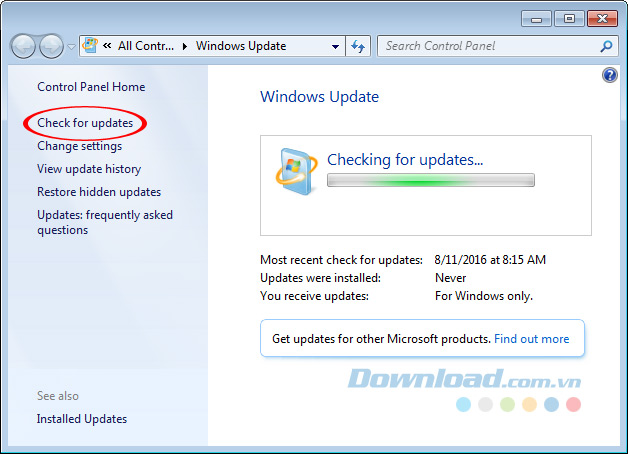Select the Windows Update breadcrumb

(241, 46)
